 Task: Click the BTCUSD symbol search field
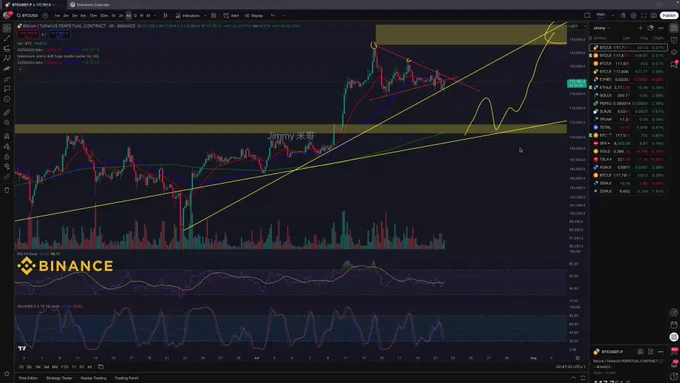tap(28, 16)
